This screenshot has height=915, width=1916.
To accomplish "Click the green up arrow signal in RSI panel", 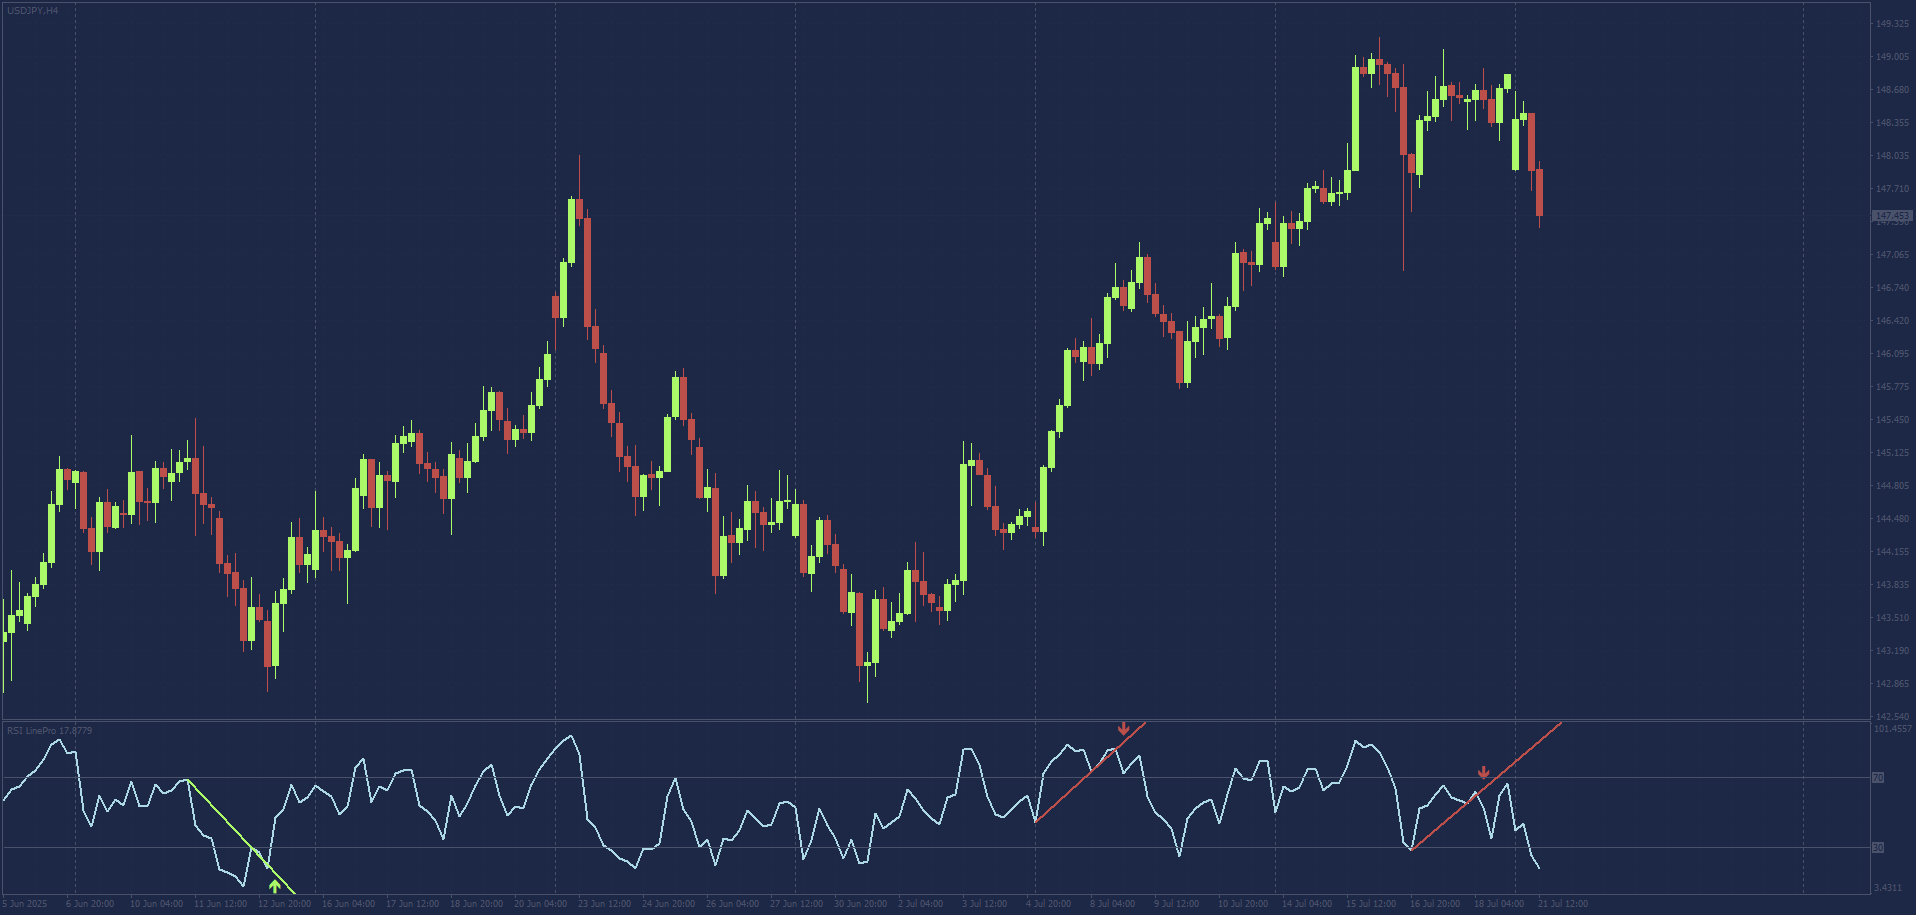I will (275, 886).
